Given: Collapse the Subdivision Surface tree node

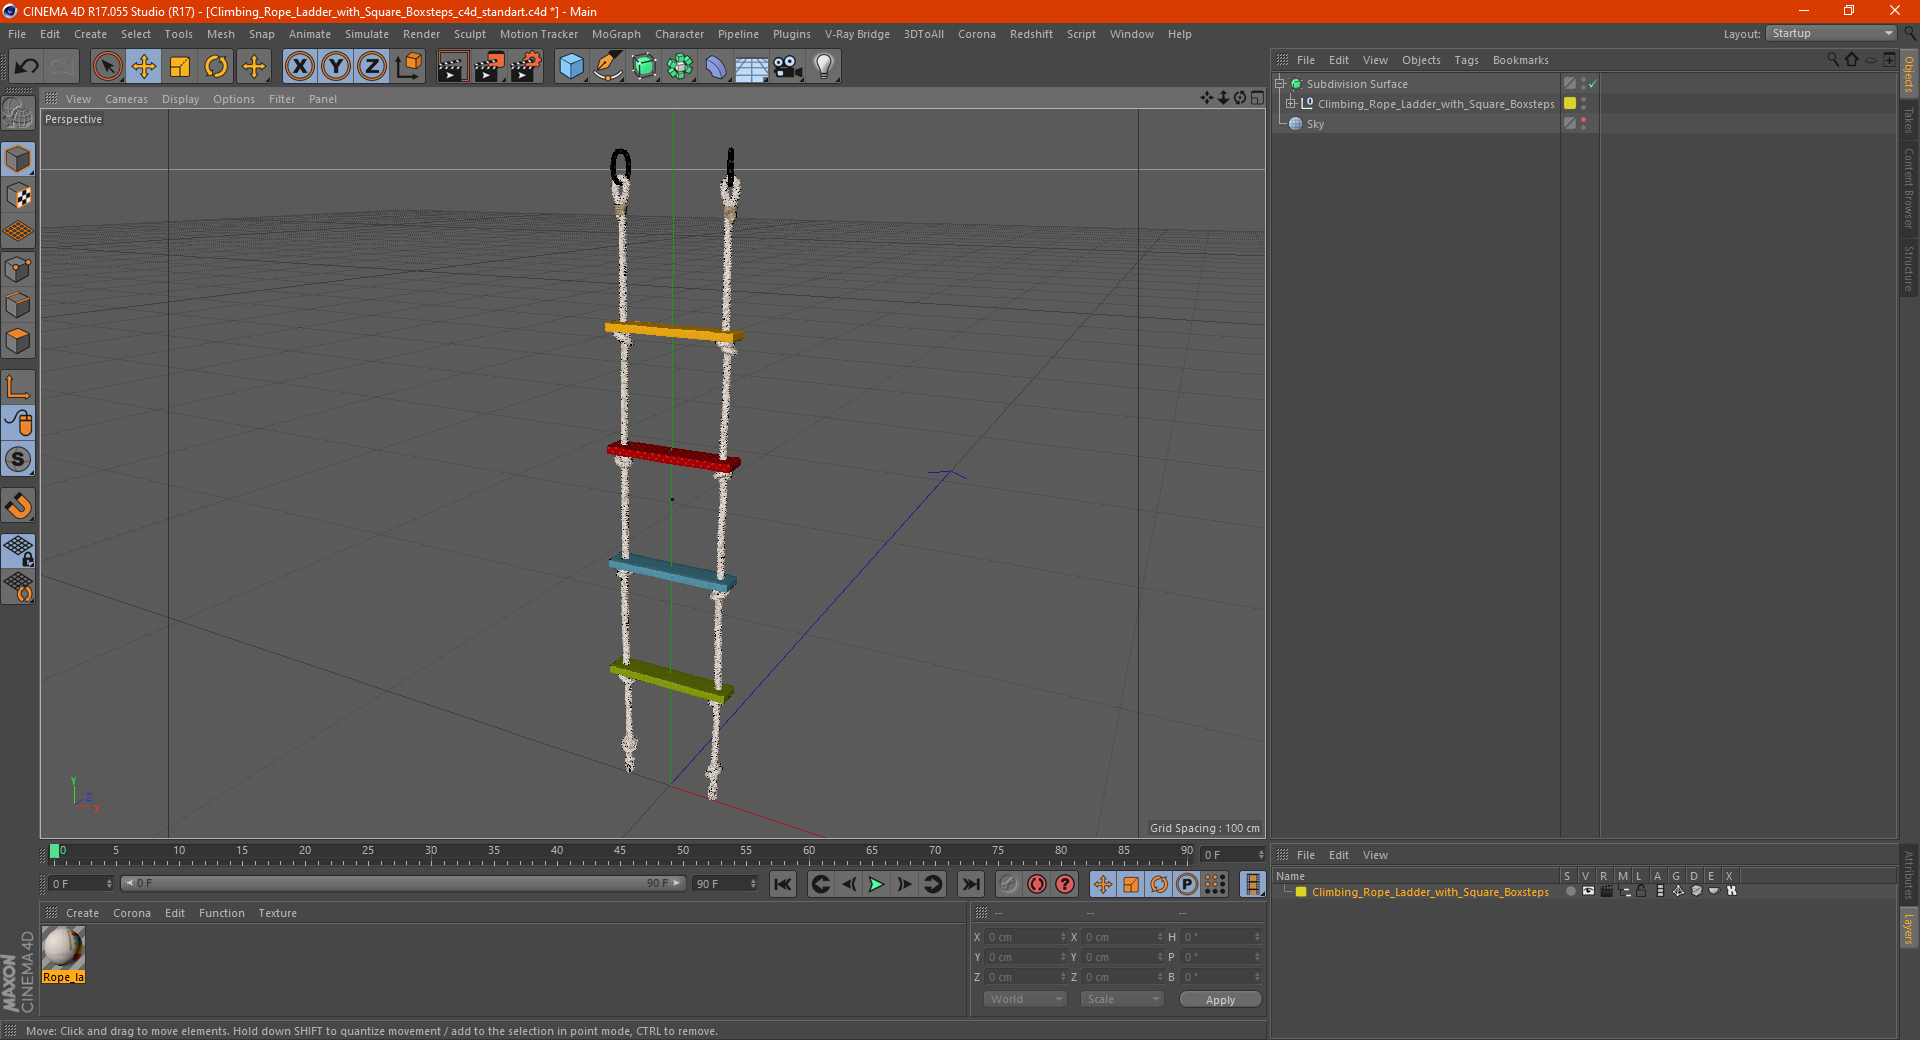Looking at the screenshot, I should click(1280, 84).
